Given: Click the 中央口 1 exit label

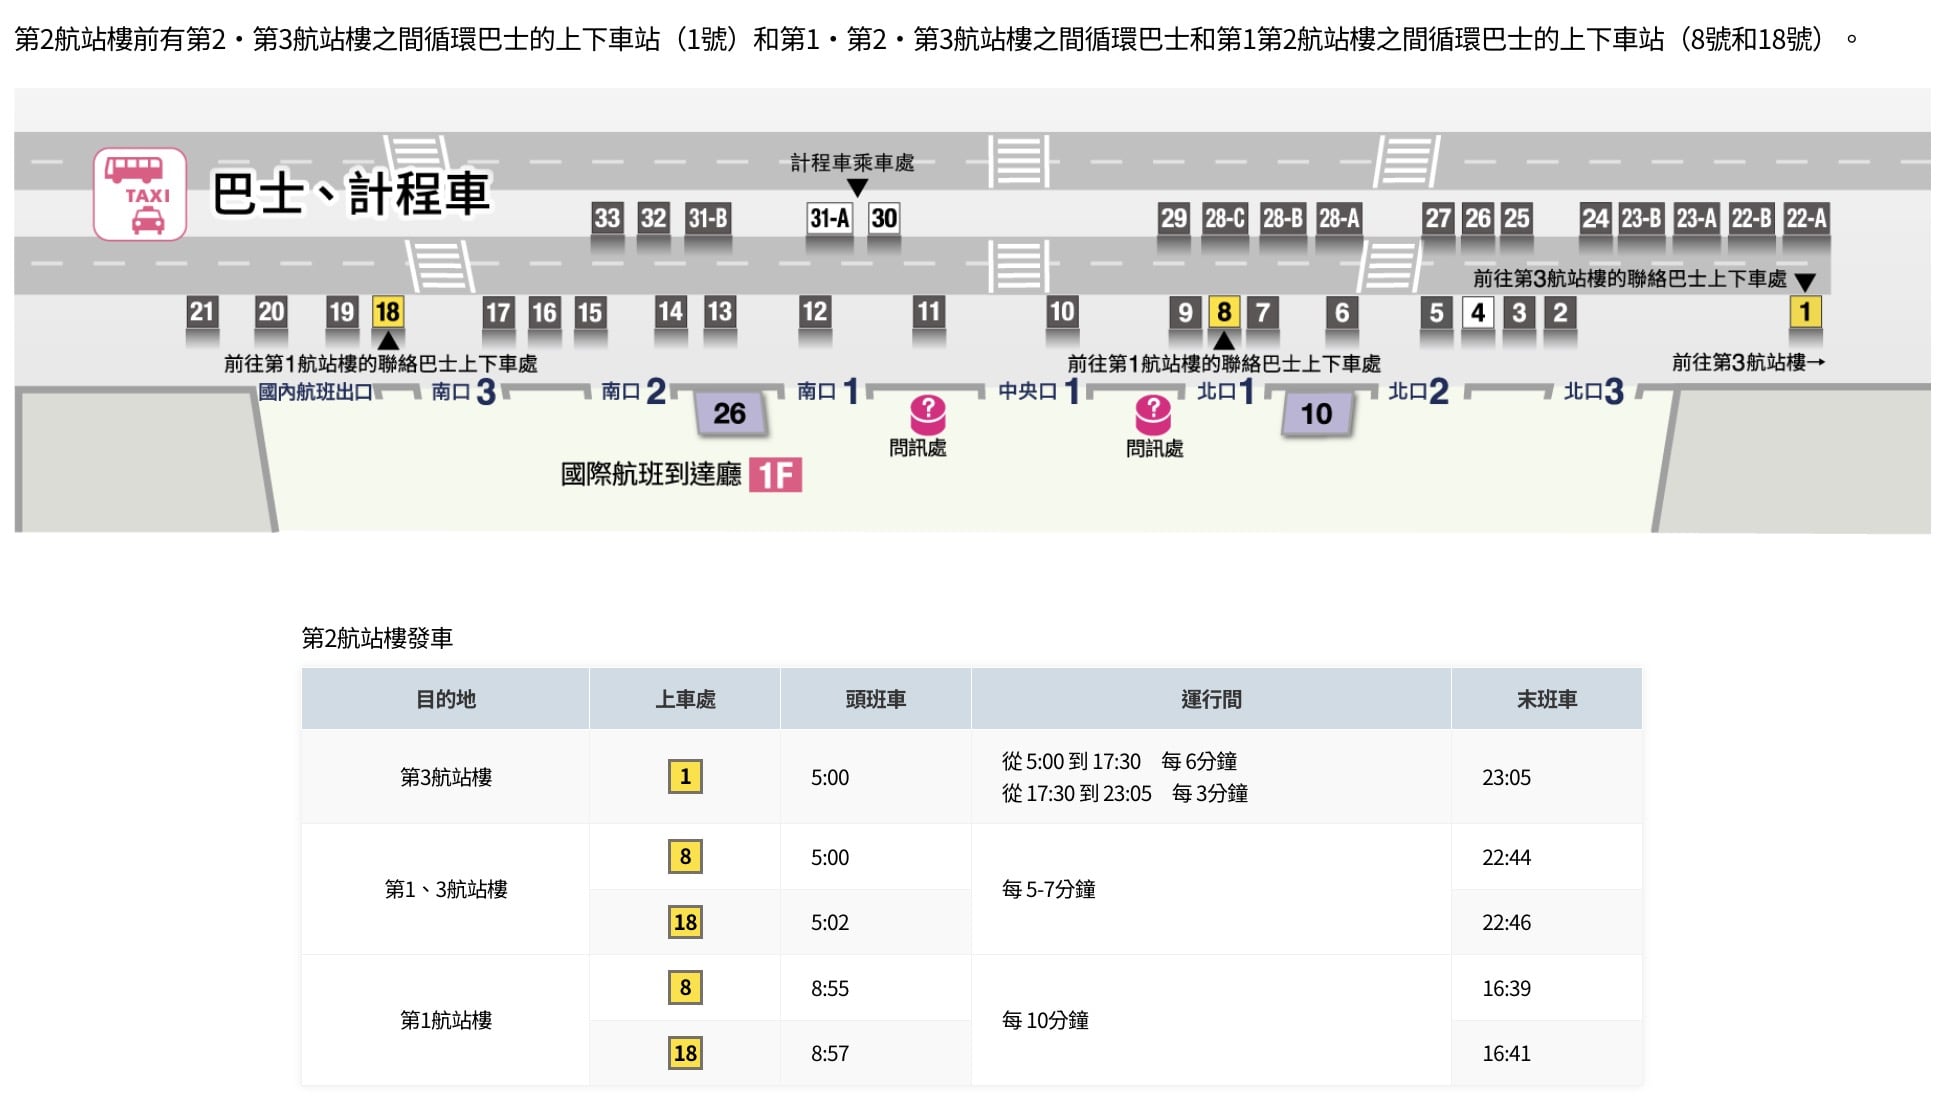Looking at the screenshot, I should [1039, 391].
